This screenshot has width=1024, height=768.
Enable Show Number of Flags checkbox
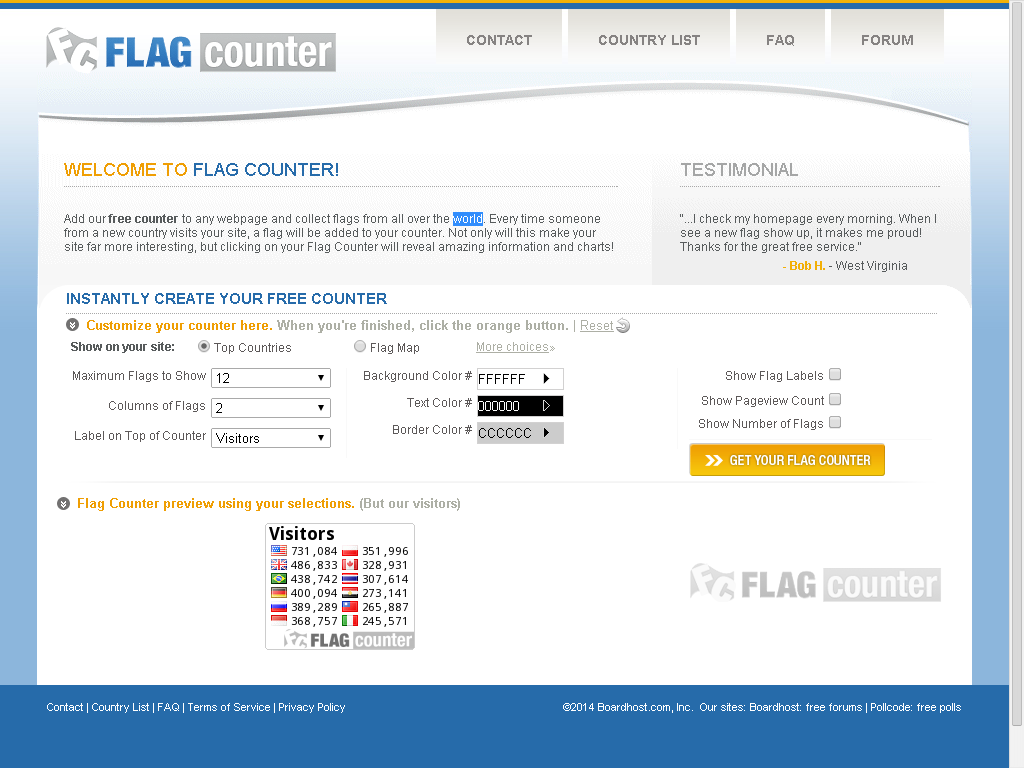pyautogui.click(x=835, y=423)
